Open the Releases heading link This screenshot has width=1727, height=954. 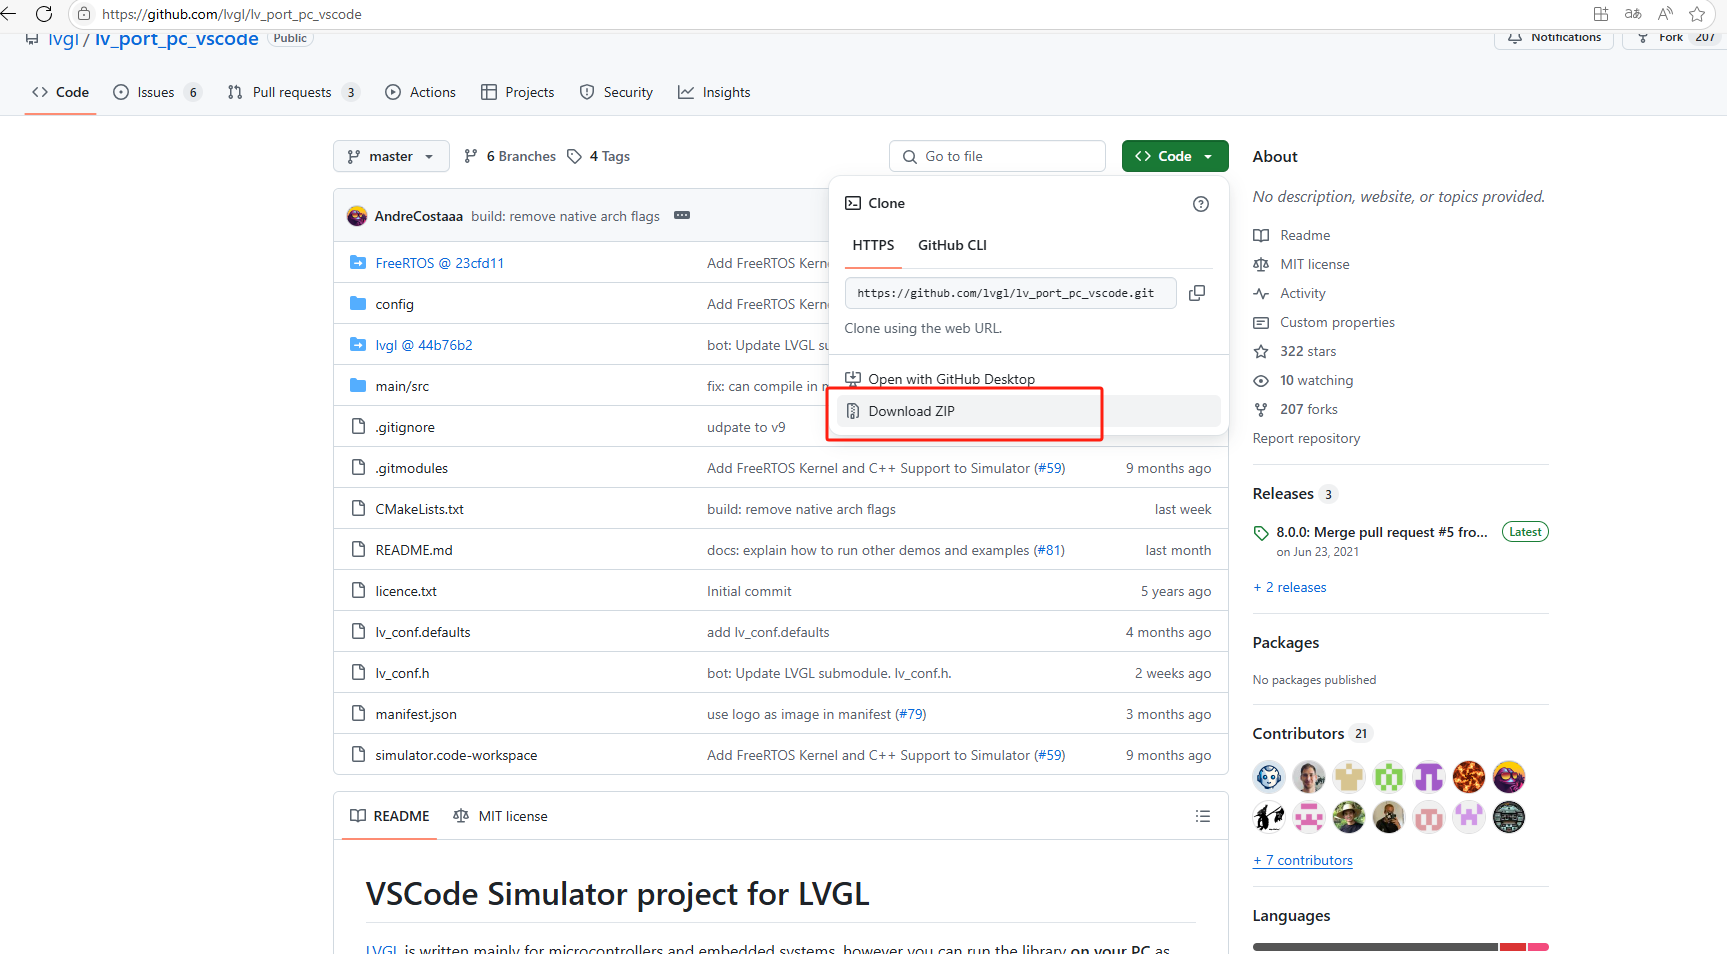point(1294,494)
